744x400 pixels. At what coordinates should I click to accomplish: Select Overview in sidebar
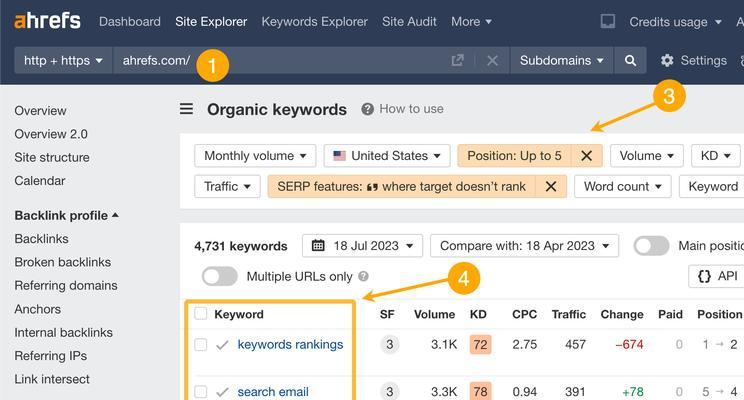tap(40, 111)
